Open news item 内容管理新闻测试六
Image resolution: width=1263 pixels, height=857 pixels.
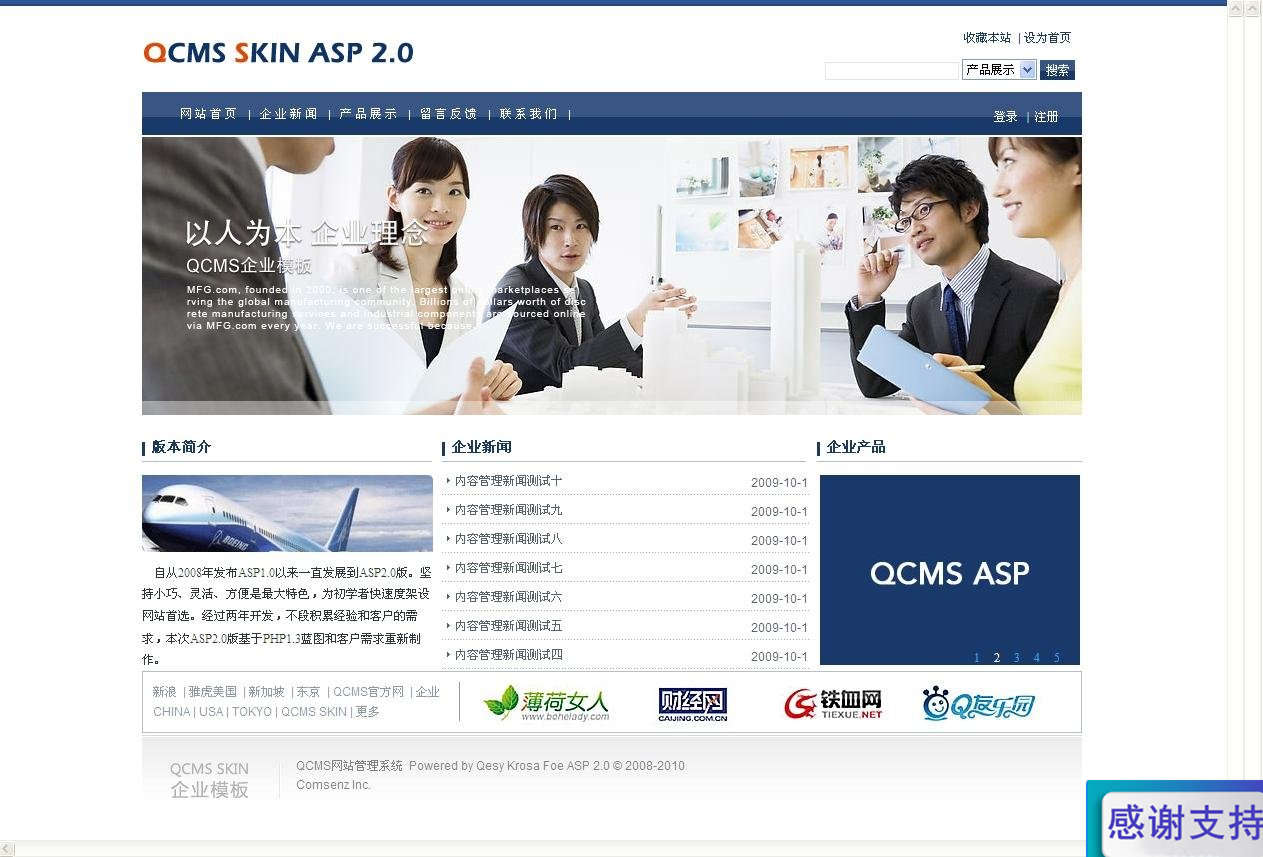(508, 597)
